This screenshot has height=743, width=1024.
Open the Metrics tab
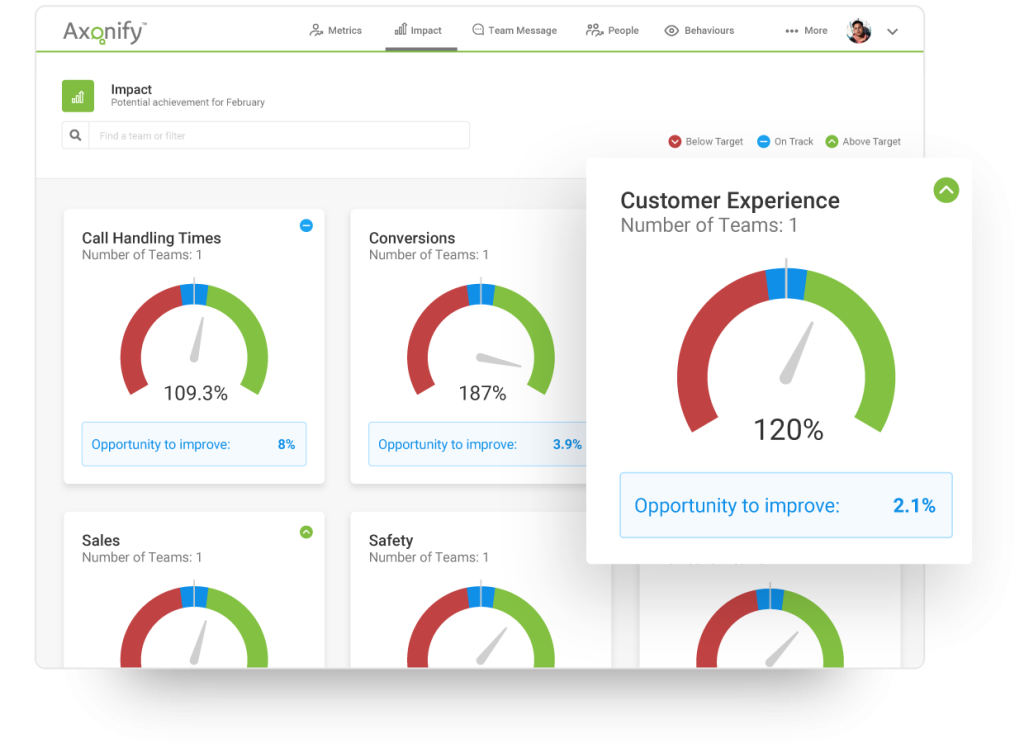click(x=336, y=31)
